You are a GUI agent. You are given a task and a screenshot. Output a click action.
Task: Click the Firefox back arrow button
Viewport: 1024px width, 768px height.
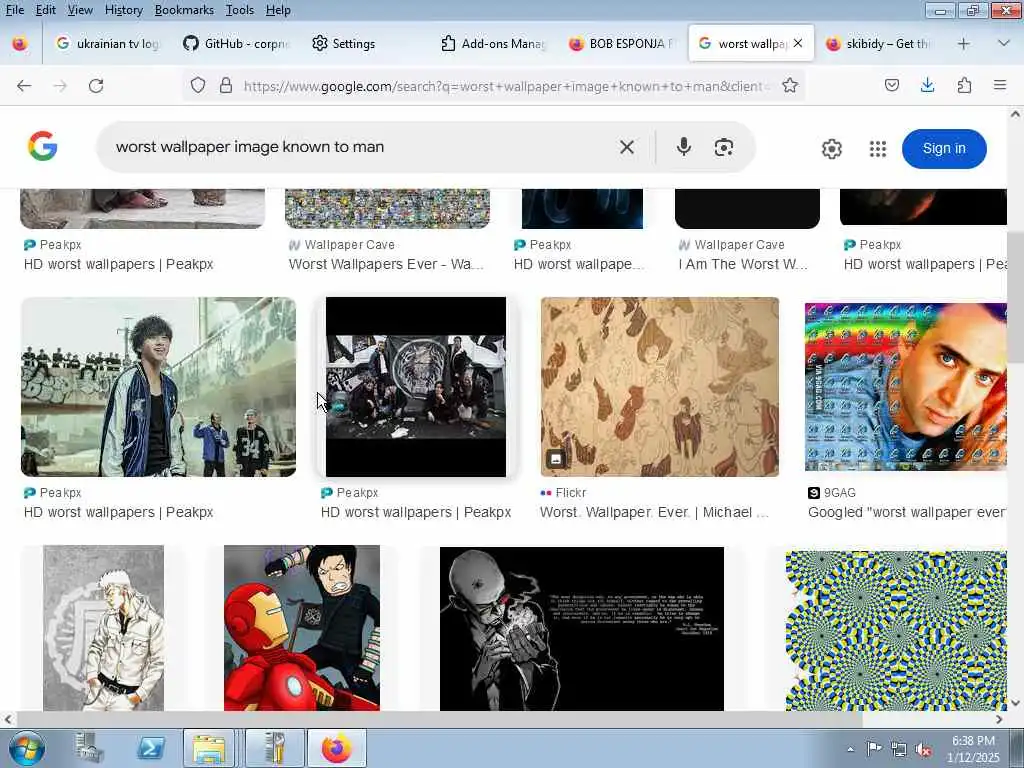[24, 86]
